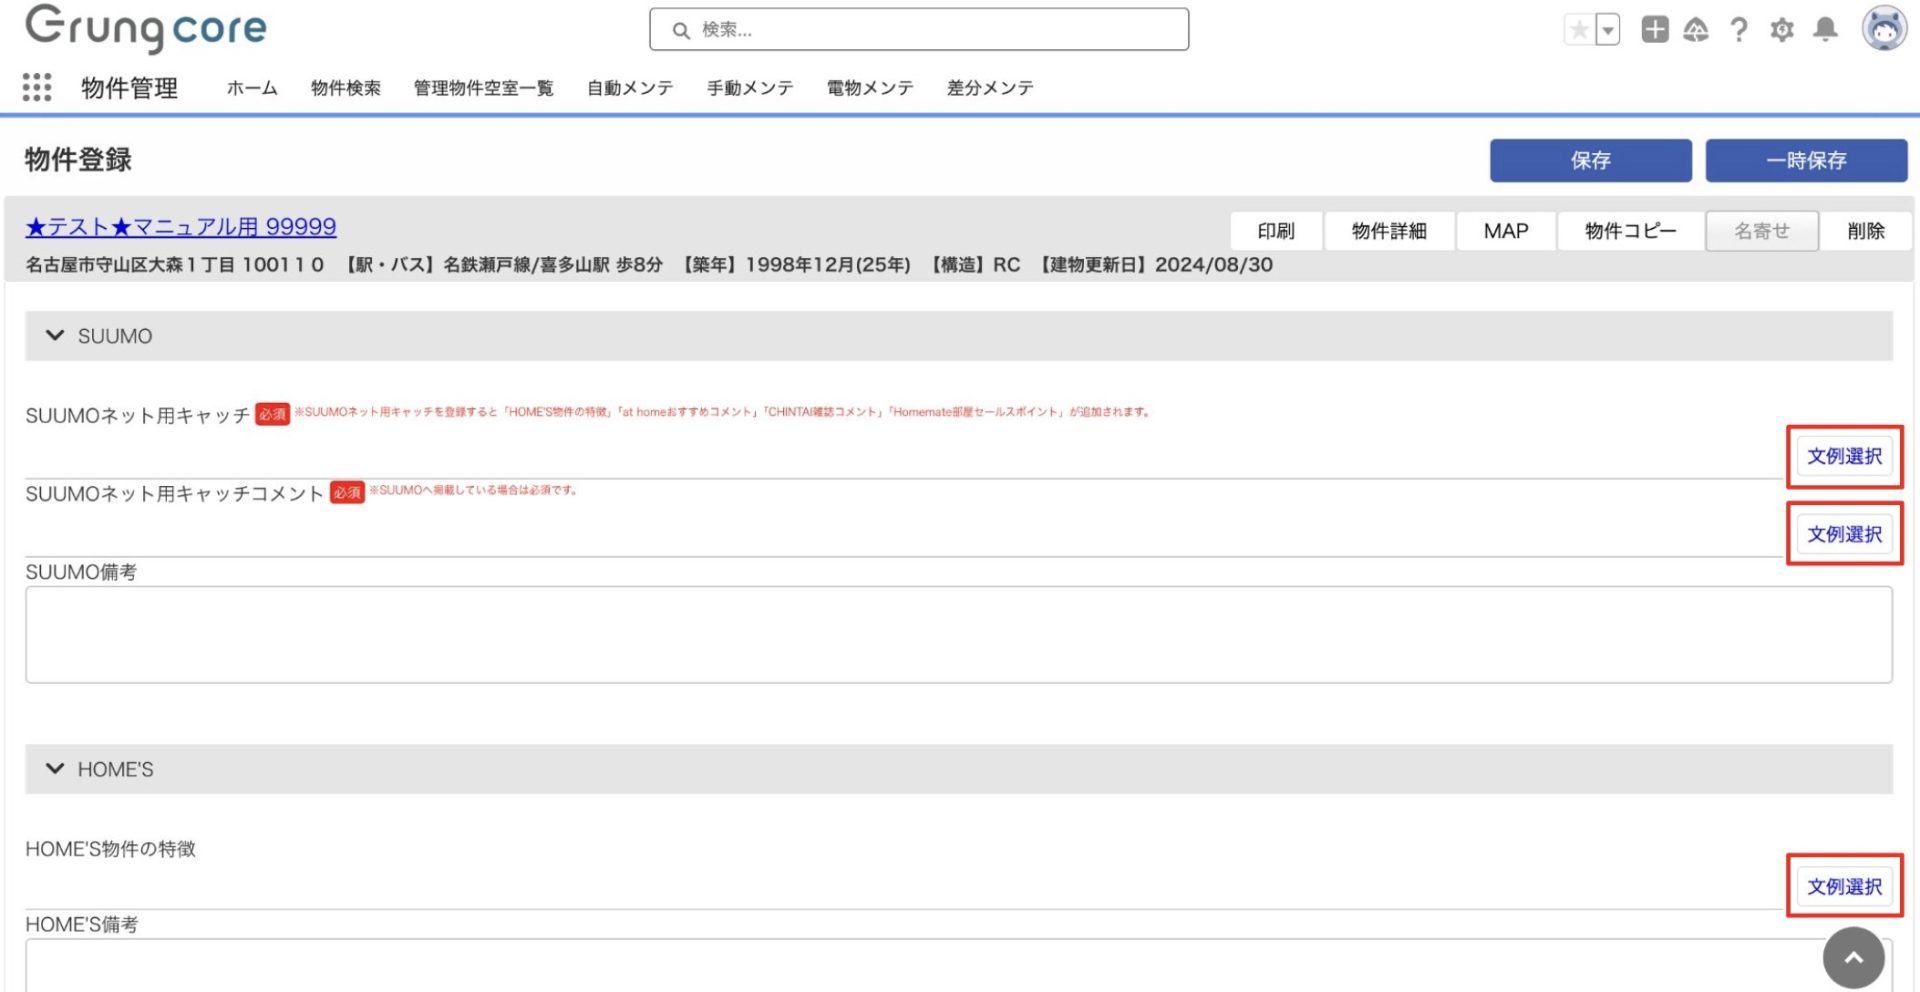Open the 管理物件空室一覧 tab
This screenshot has height=992, width=1920.
tap(483, 88)
